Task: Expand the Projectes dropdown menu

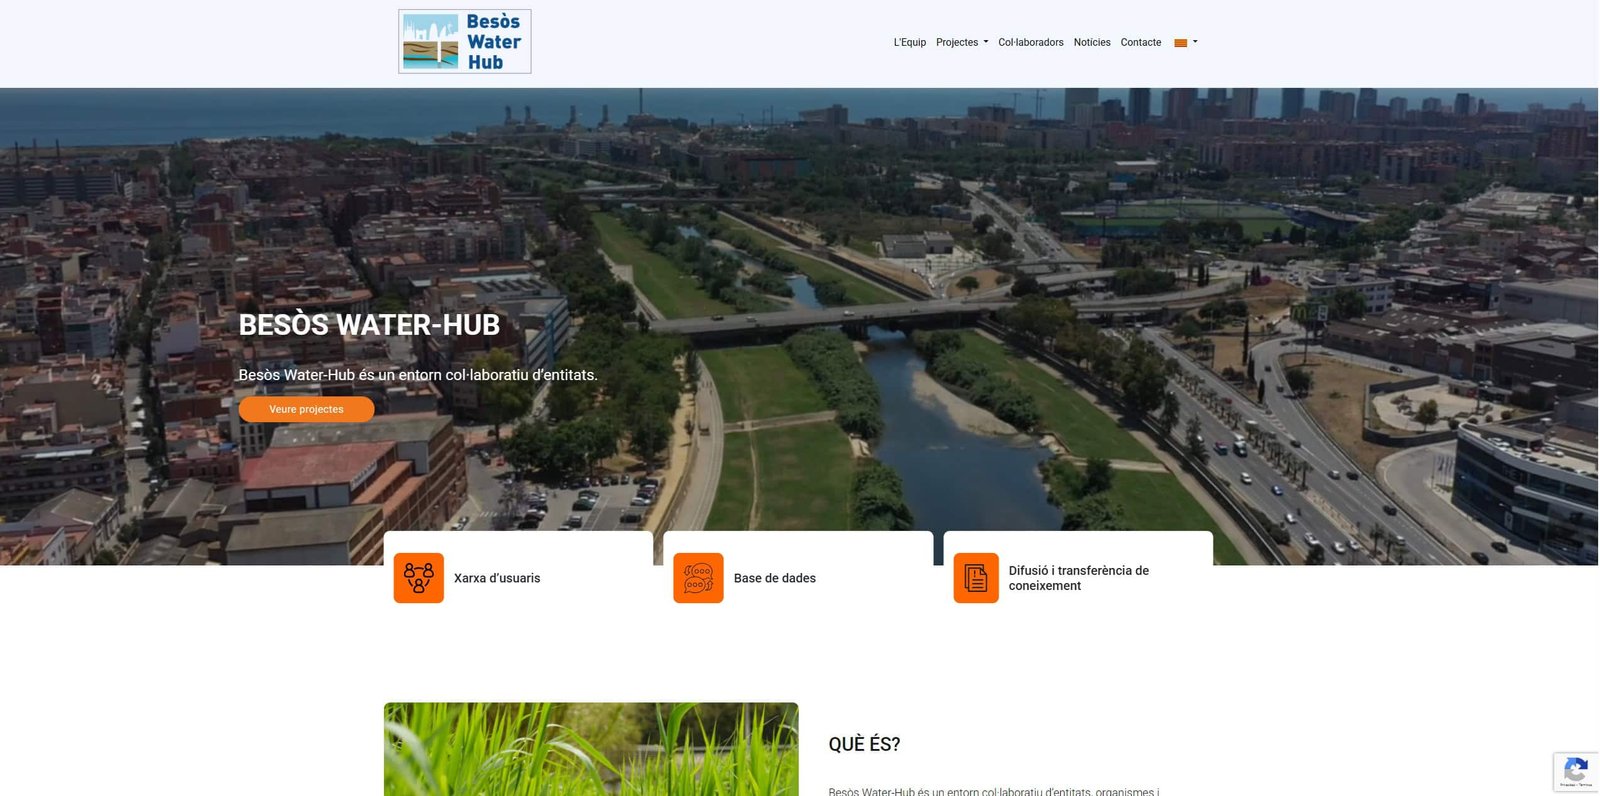Action: [961, 43]
